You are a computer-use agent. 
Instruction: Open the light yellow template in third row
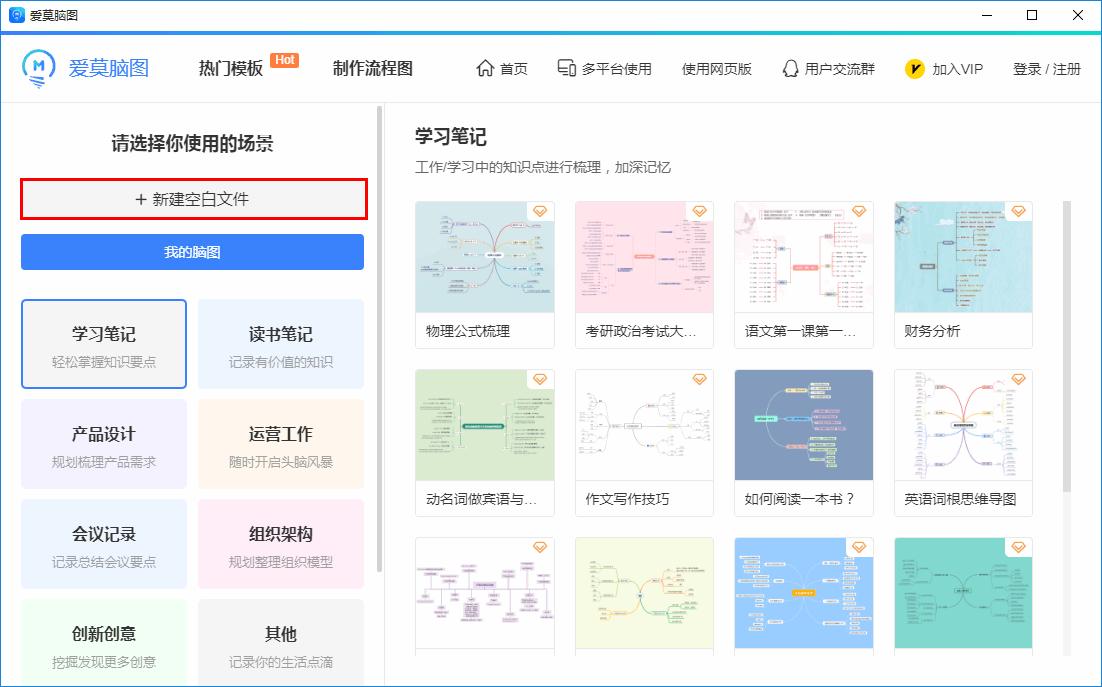click(x=644, y=593)
